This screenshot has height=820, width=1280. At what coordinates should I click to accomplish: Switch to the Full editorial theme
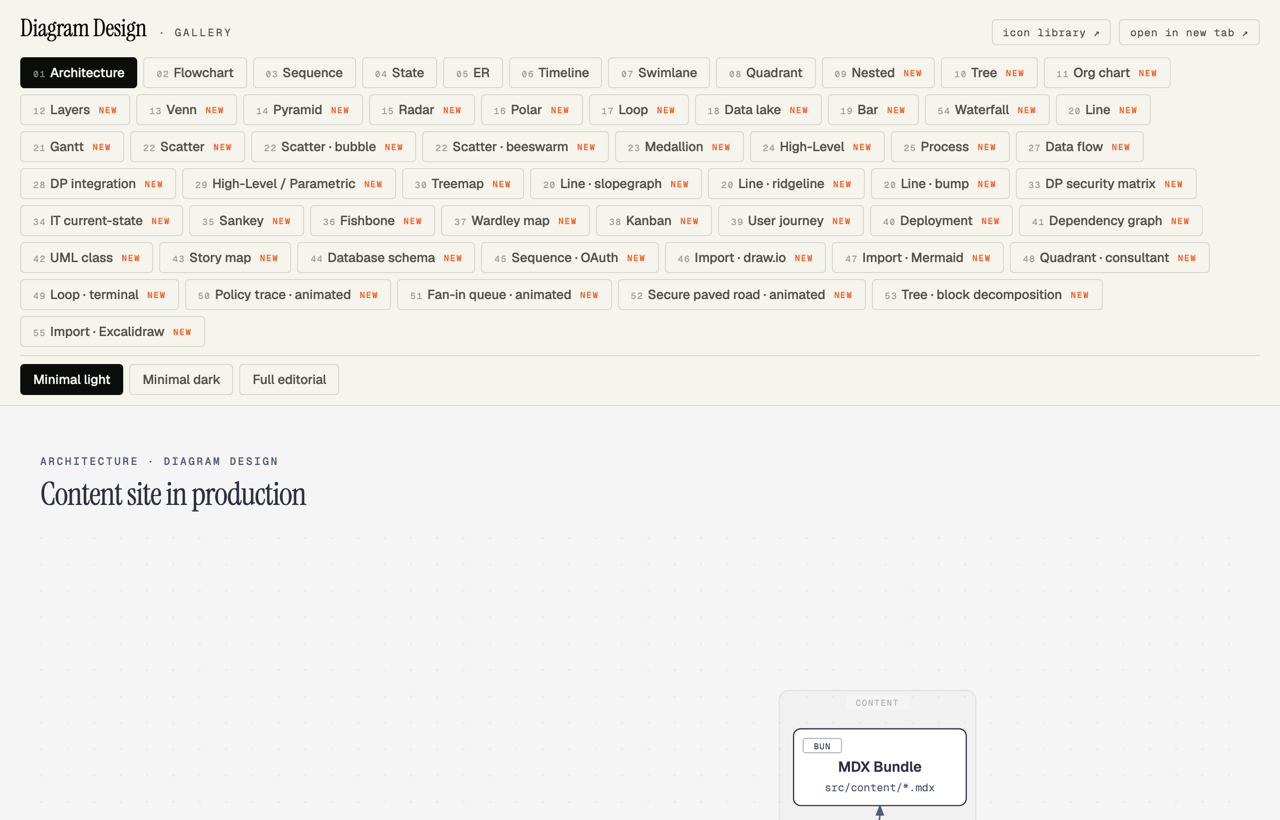pos(289,380)
